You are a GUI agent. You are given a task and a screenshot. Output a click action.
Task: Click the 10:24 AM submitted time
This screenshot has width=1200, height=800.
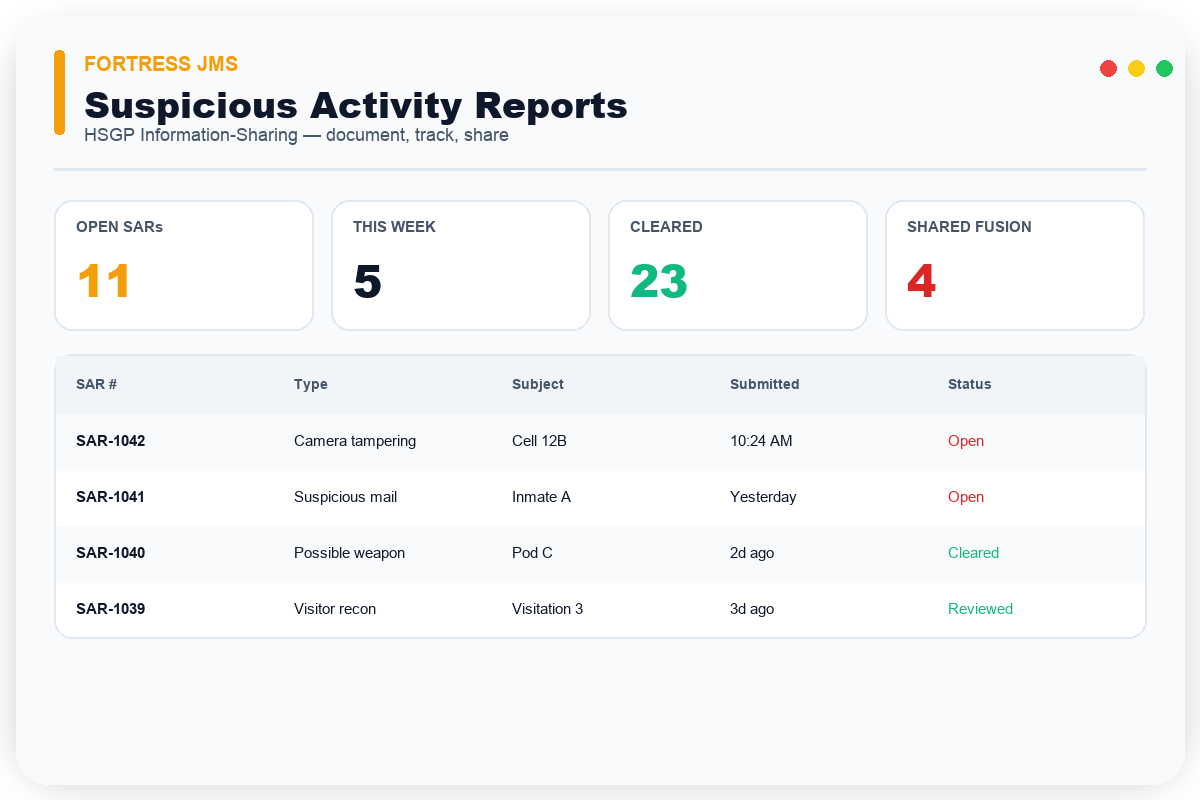[761, 441]
